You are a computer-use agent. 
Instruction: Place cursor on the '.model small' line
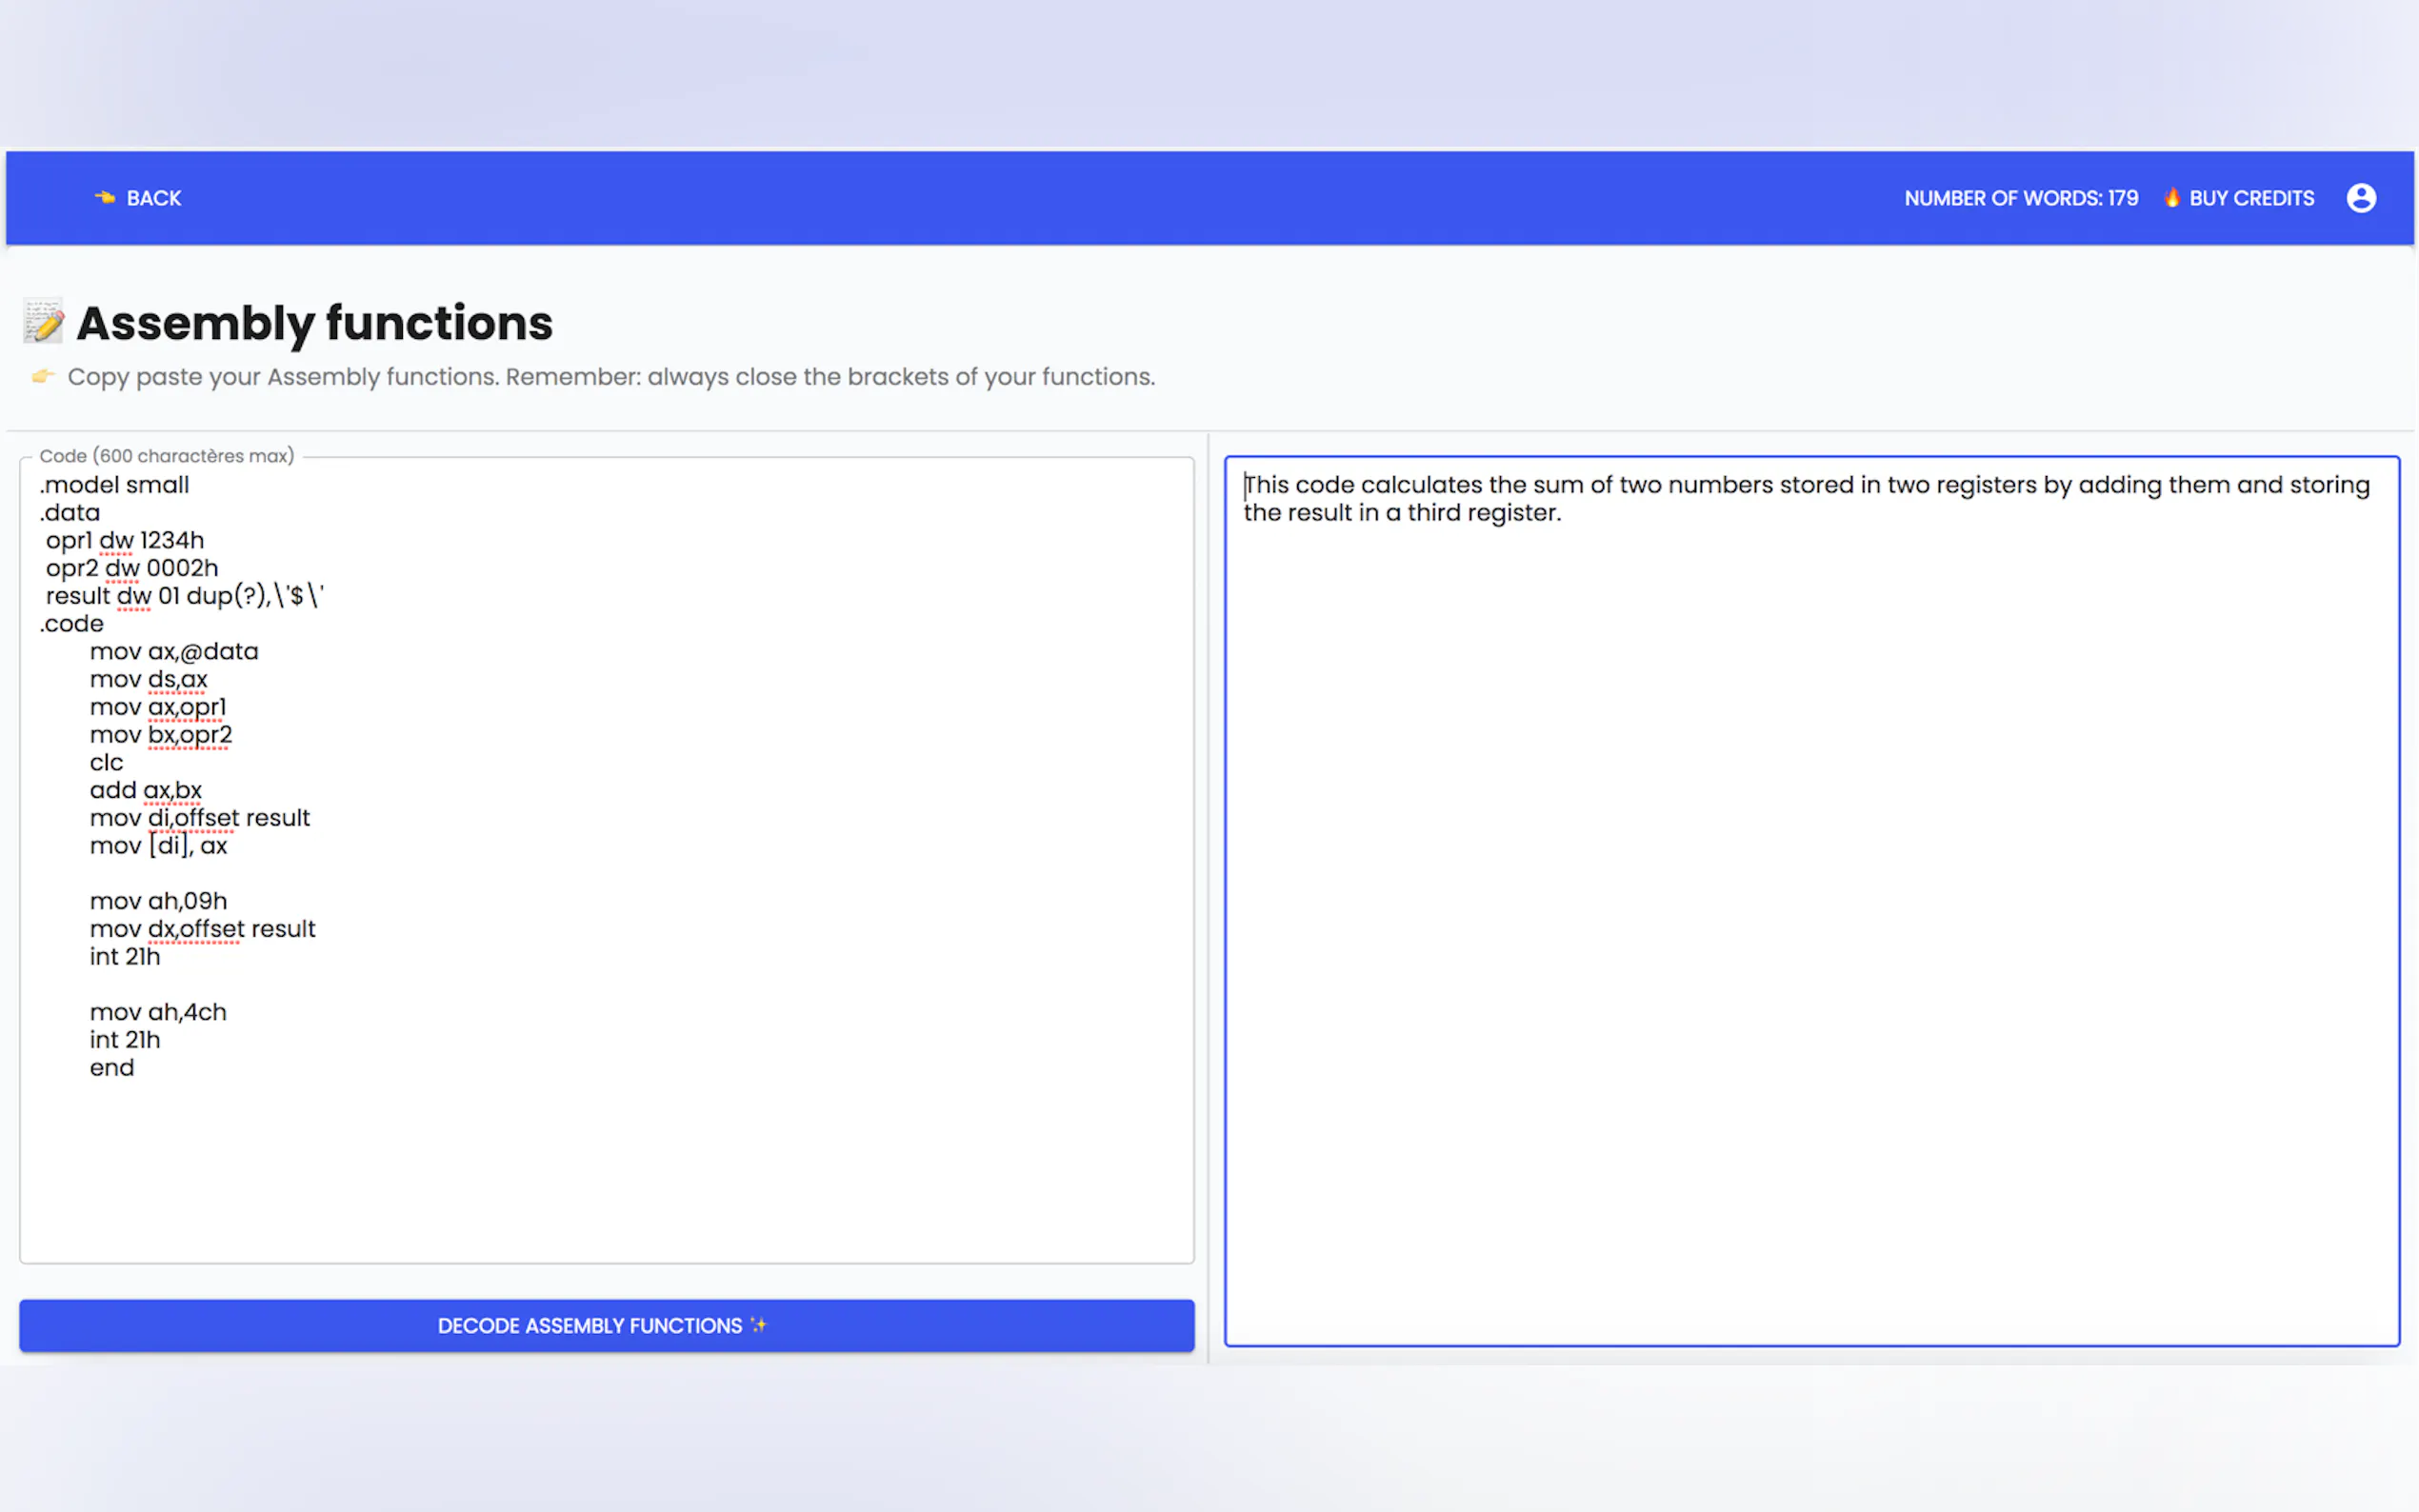coord(115,485)
